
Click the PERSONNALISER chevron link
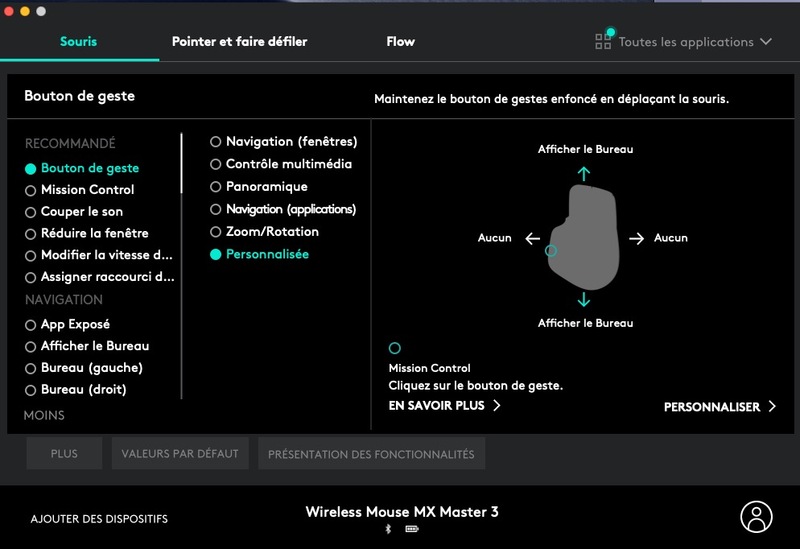click(x=720, y=407)
